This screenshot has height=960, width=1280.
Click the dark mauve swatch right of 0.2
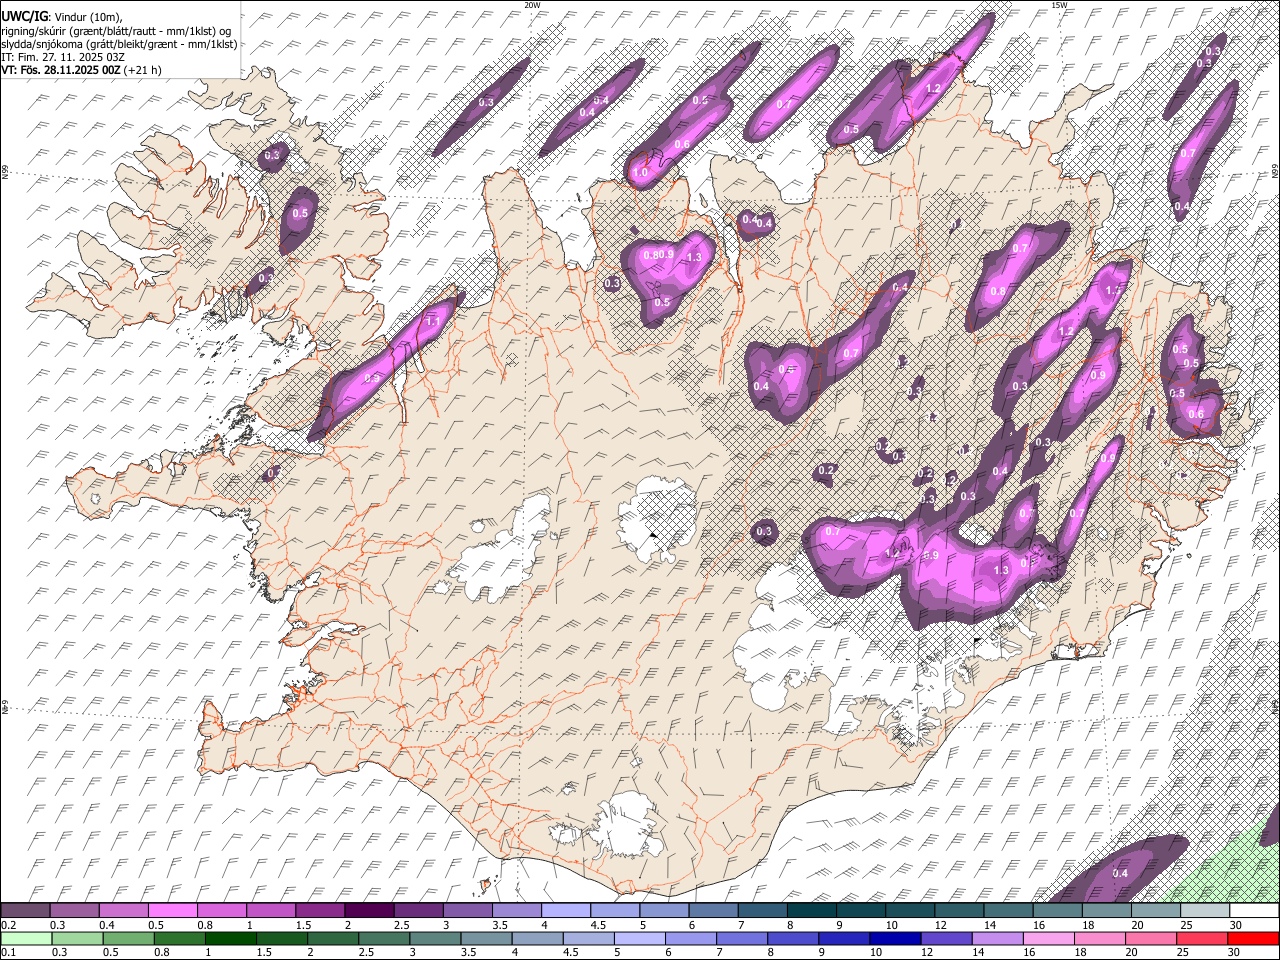[x=26, y=911]
